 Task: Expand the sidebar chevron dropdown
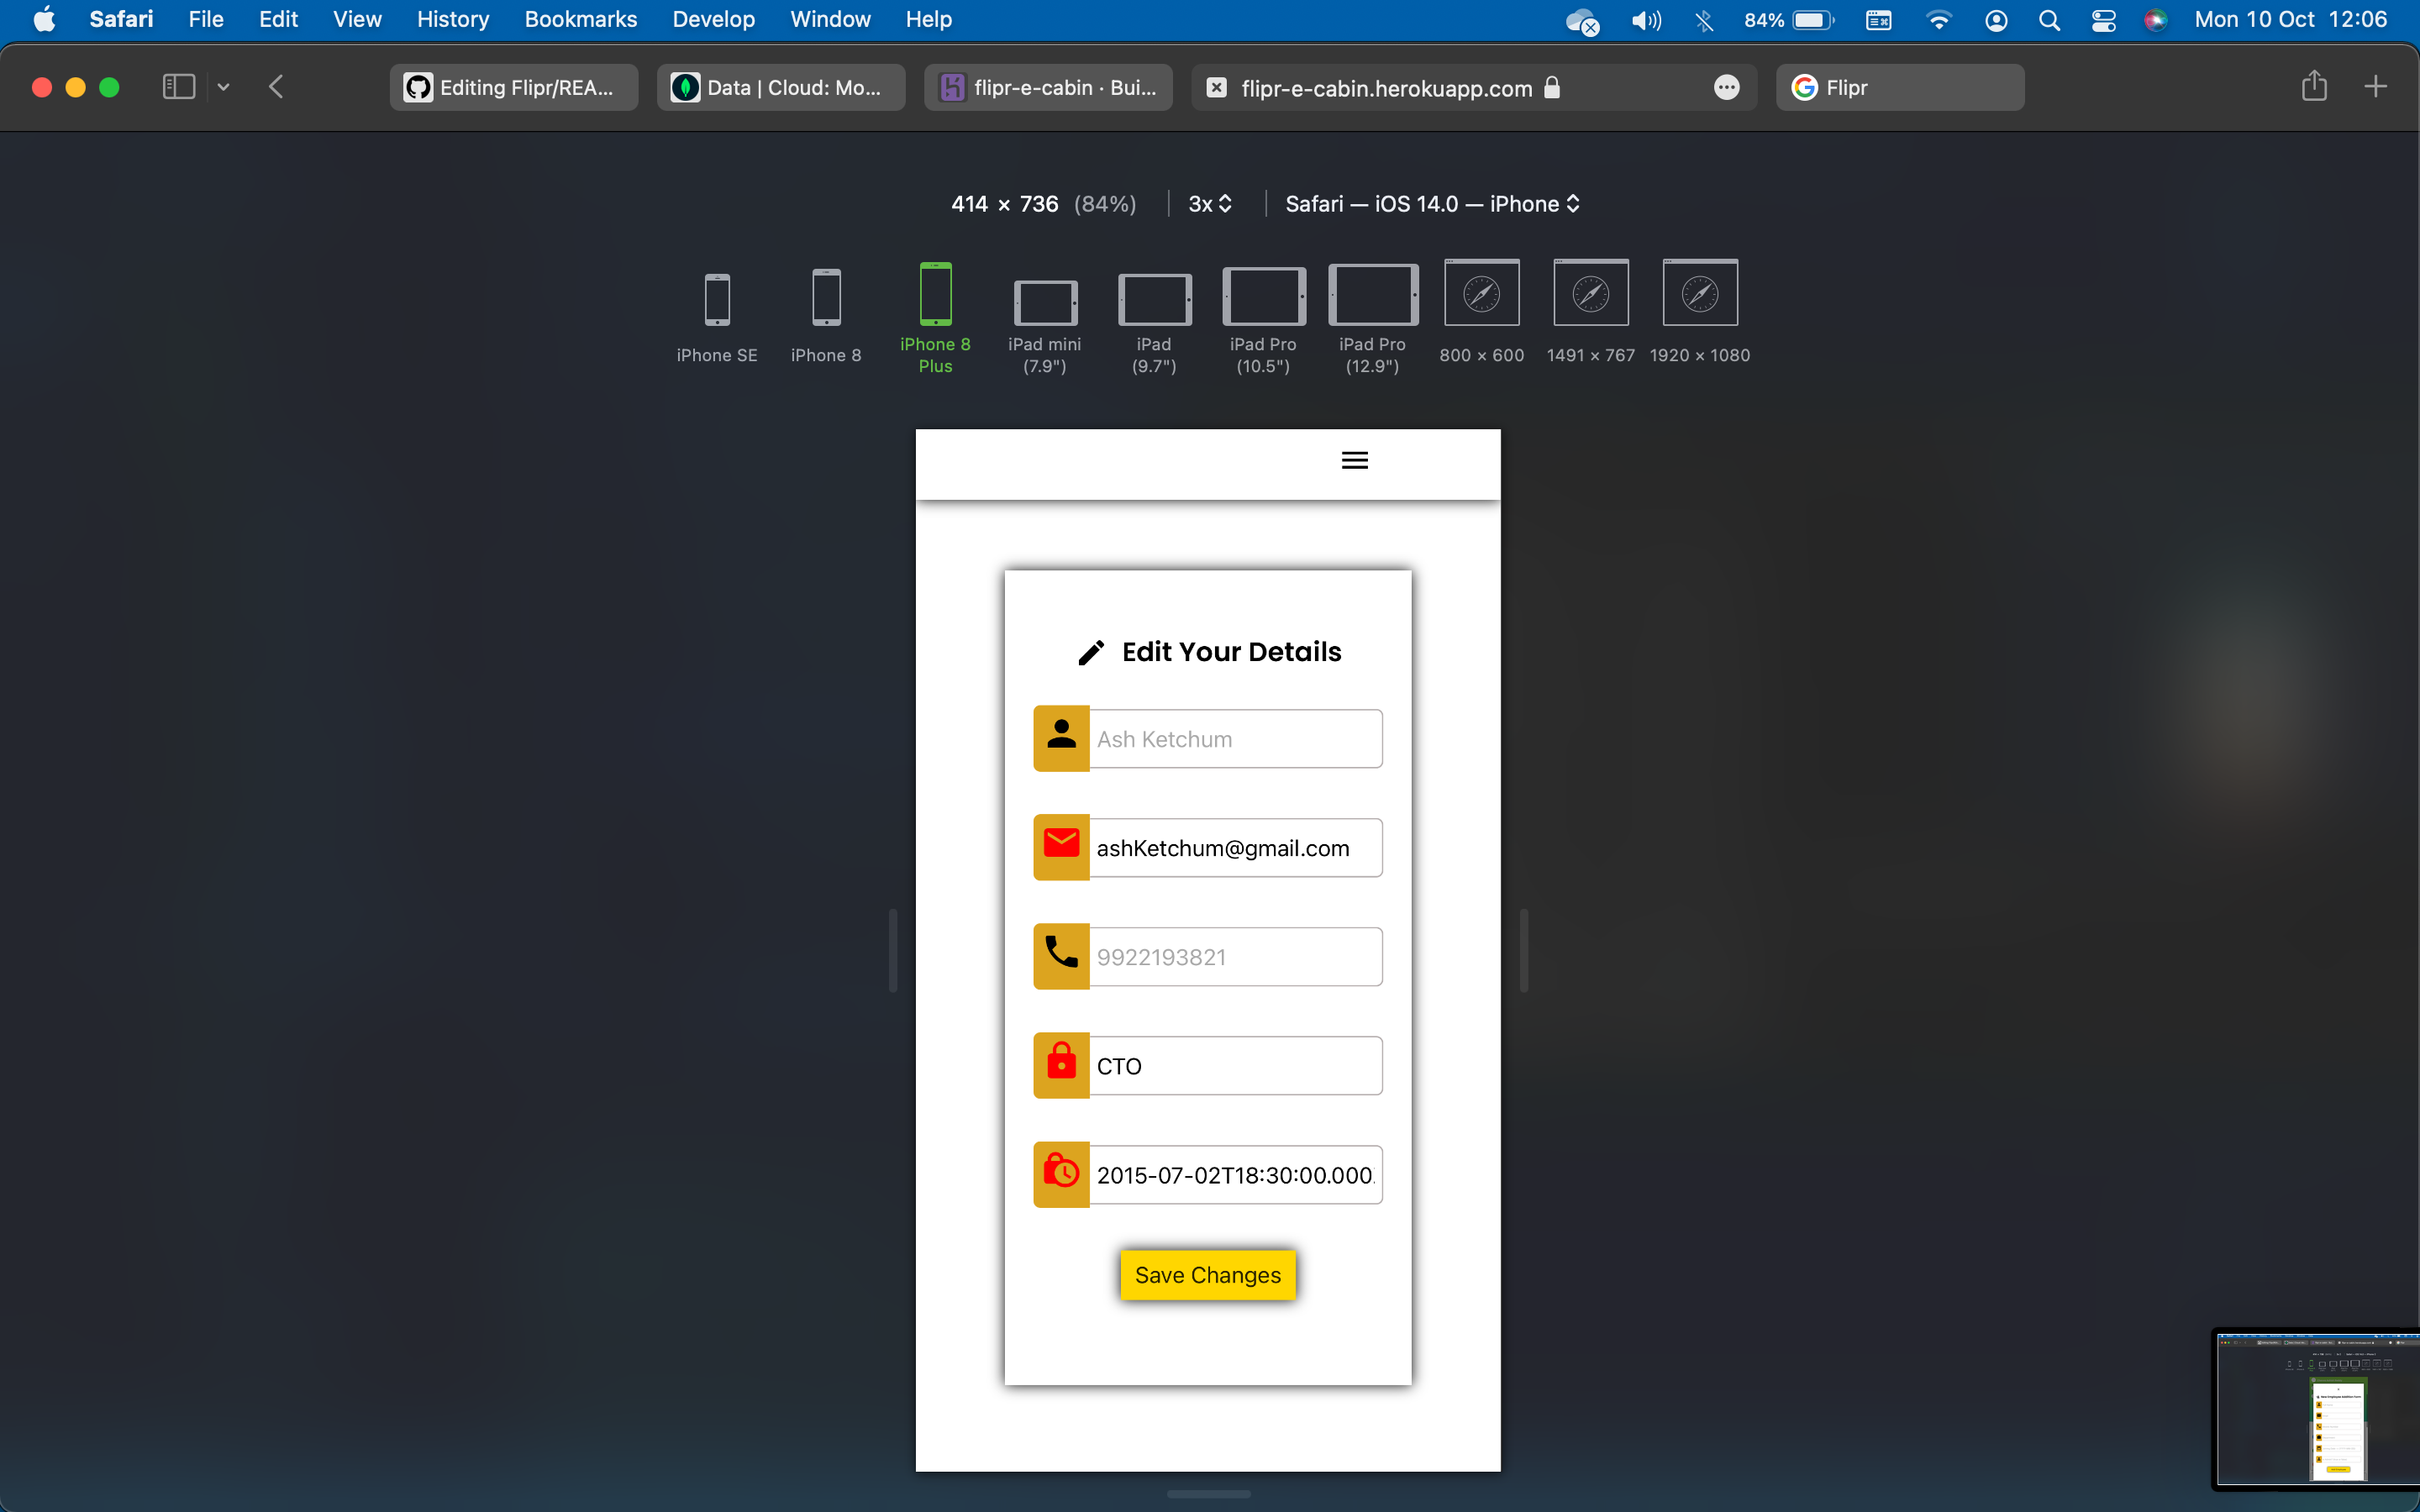coord(223,87)
